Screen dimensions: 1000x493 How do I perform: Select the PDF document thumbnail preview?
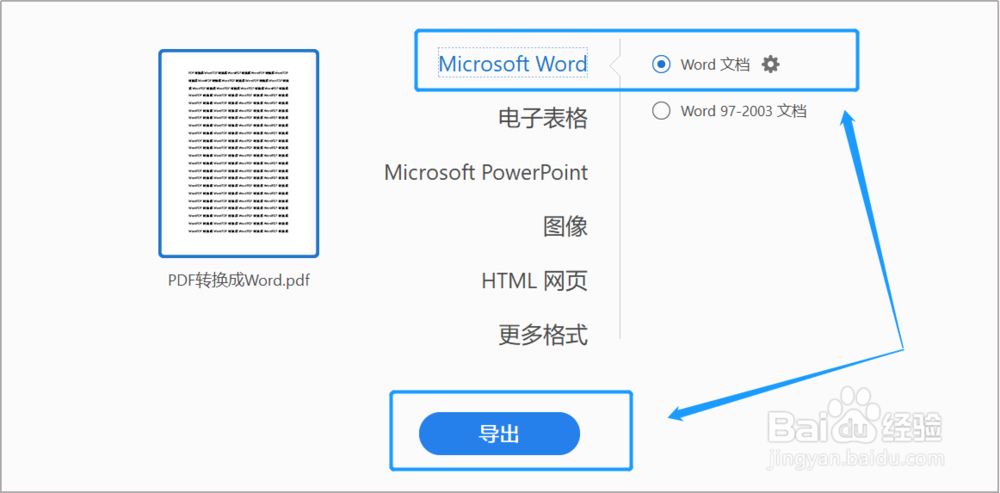click(239, 154)
